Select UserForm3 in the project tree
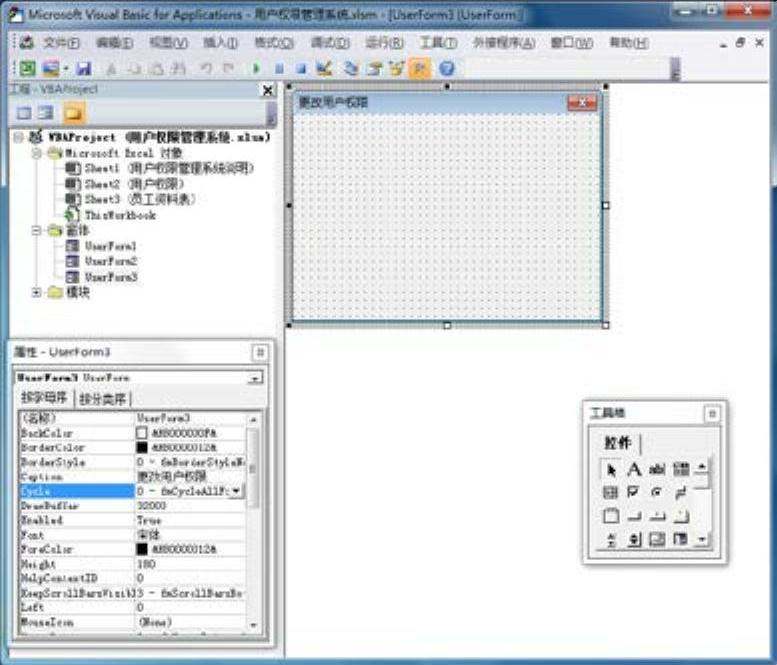This screenshot has height=665, width=777. pyautogui.click(x=102, y=277)
